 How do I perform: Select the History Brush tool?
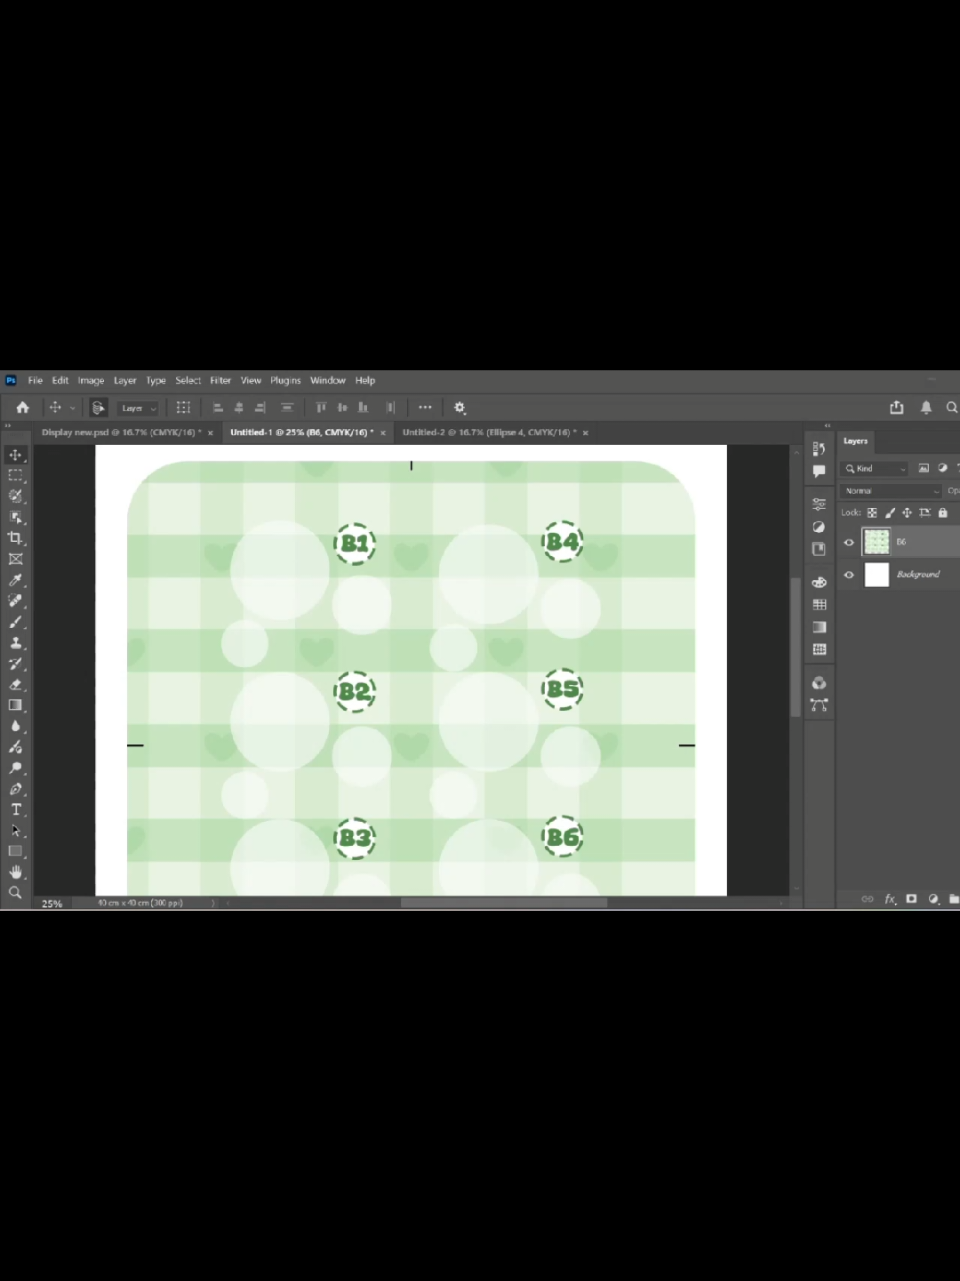(x=15, y=664)
